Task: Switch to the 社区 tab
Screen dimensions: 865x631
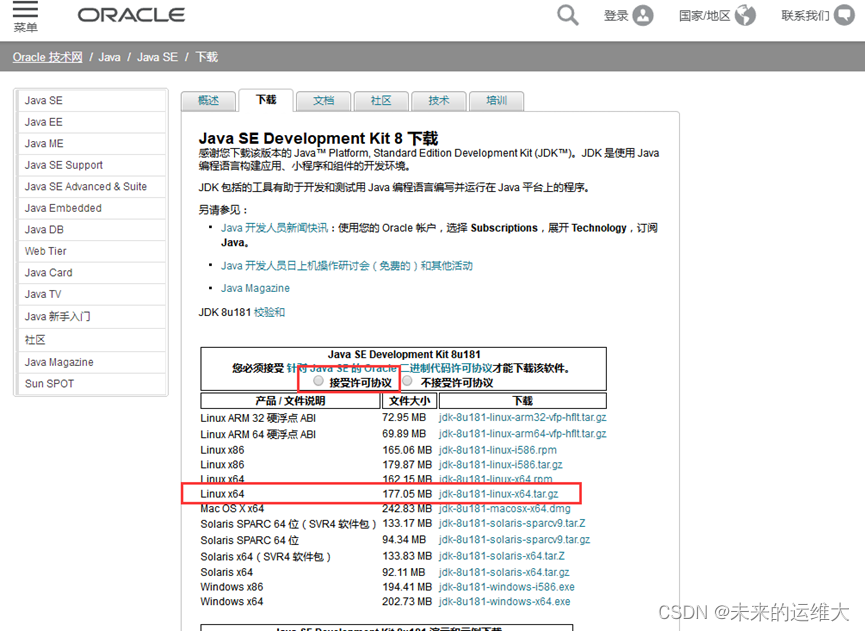Action: [381, 101]
